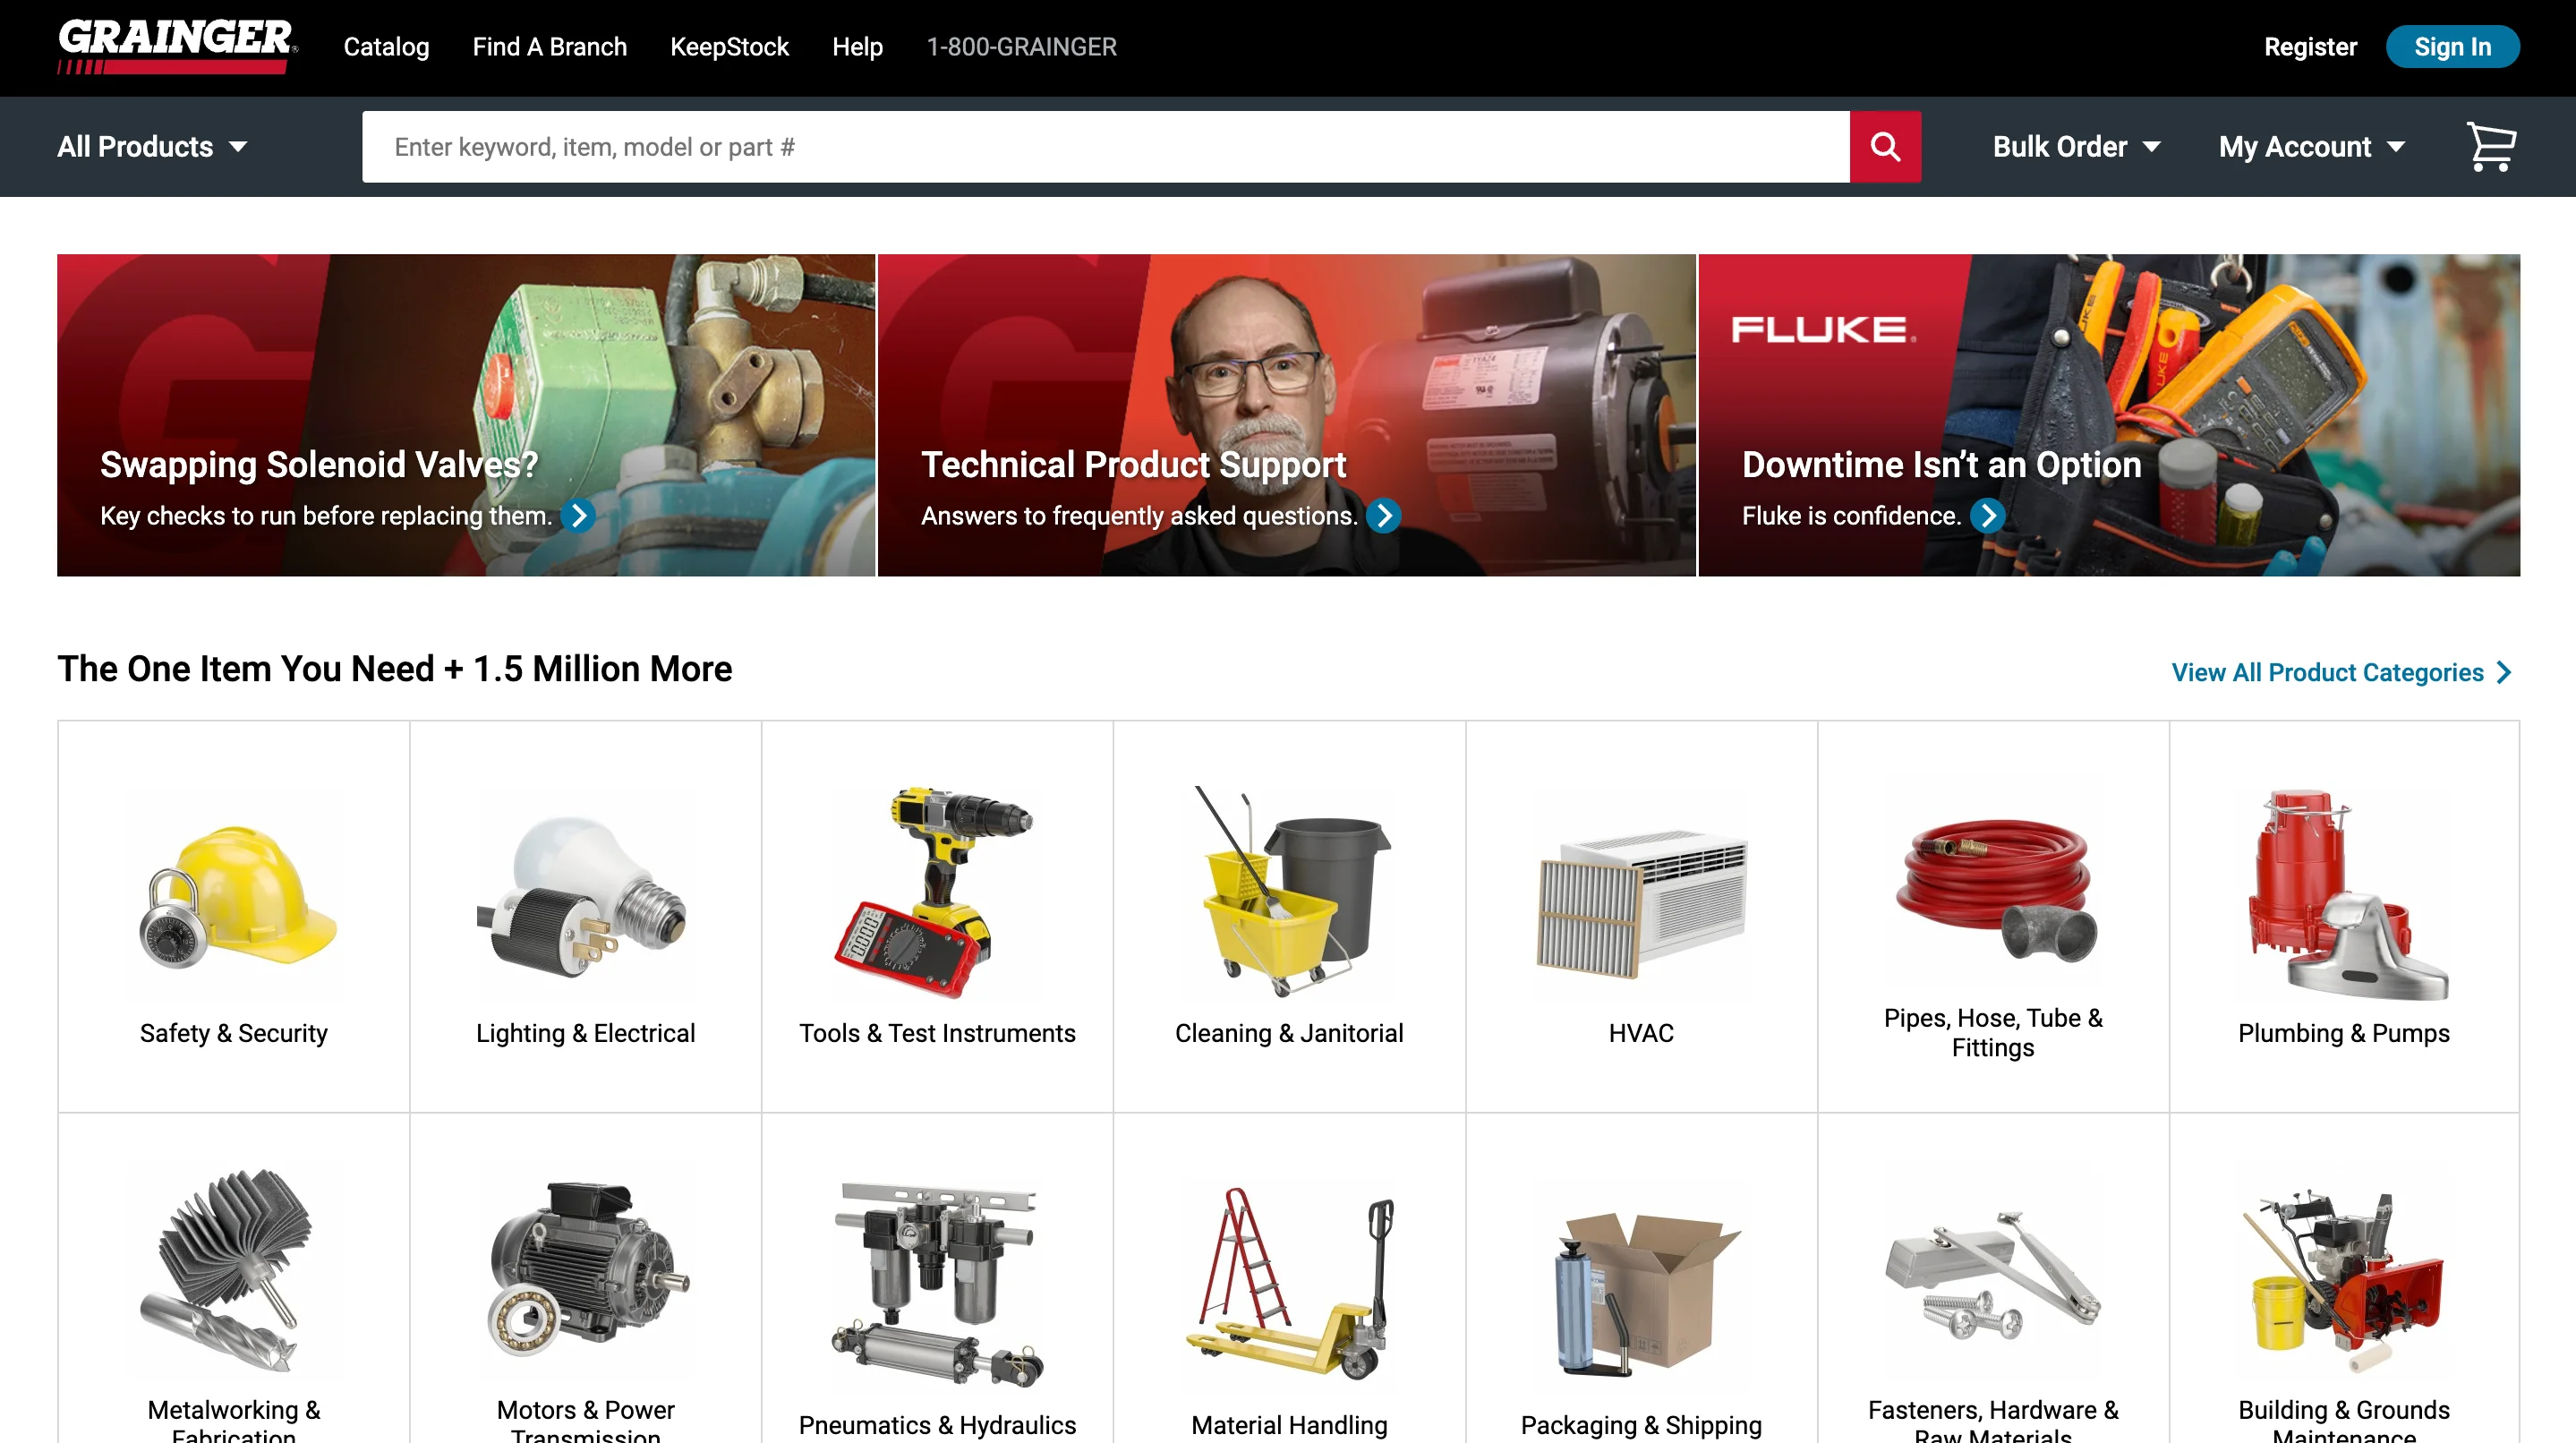
Task: Click the arrow after 'Answers to frequently asked questions'
Action: tap(1384, 516)
